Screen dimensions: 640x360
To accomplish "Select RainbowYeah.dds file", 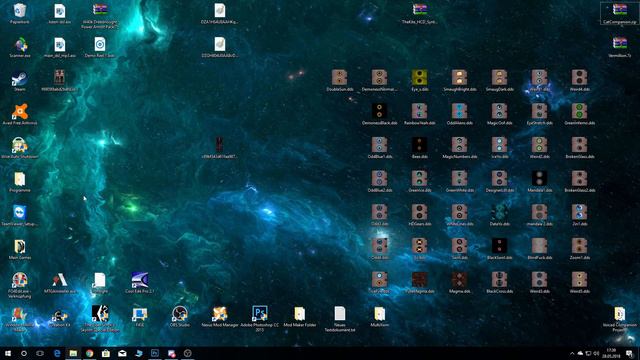I will pyautogui.click(x=420, y=114).
